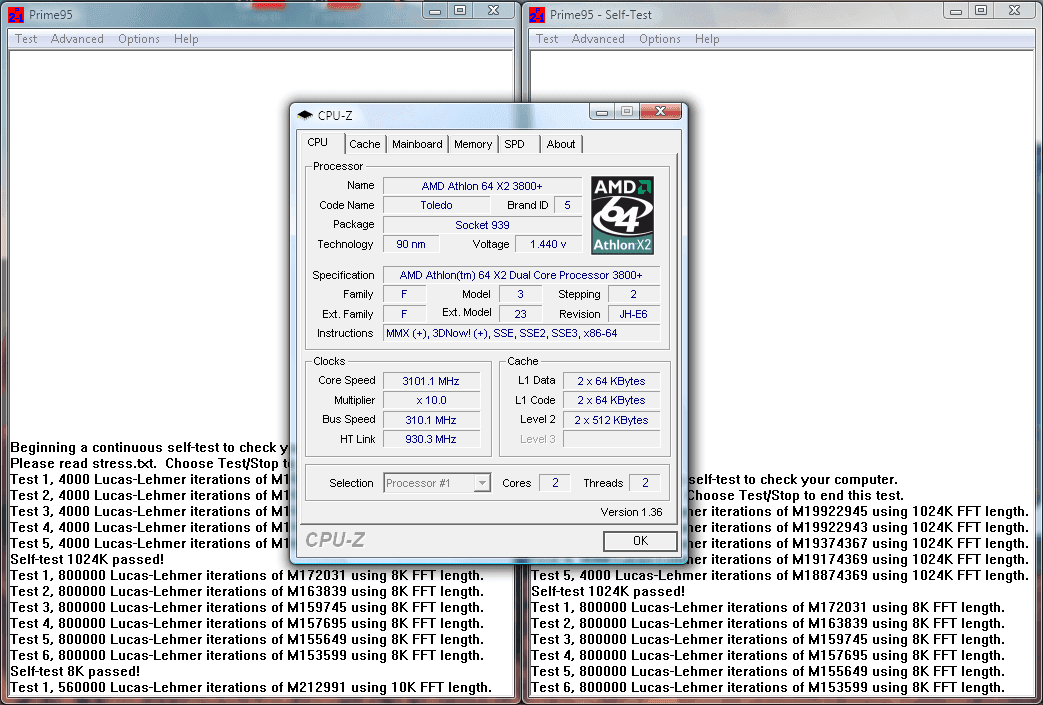The width and height of the screenshot is (1043, 705).
Task: Open Advanced menu in Prime95 Self-Test window
Action: click(598, 39)
